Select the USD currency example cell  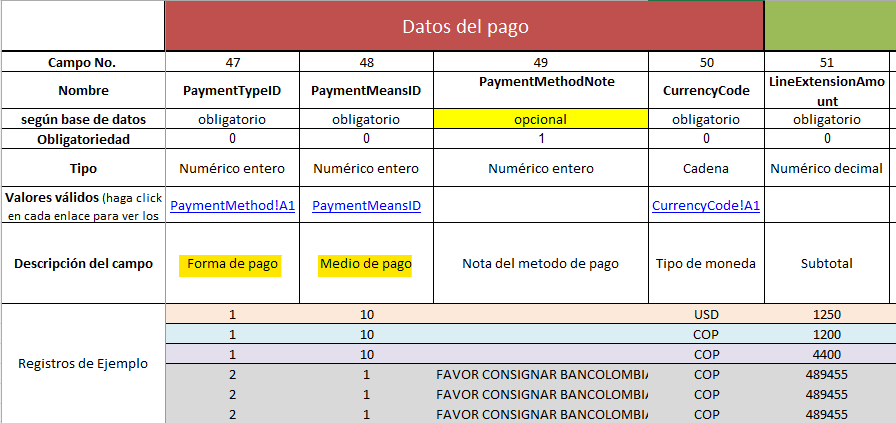click(706, 314)
